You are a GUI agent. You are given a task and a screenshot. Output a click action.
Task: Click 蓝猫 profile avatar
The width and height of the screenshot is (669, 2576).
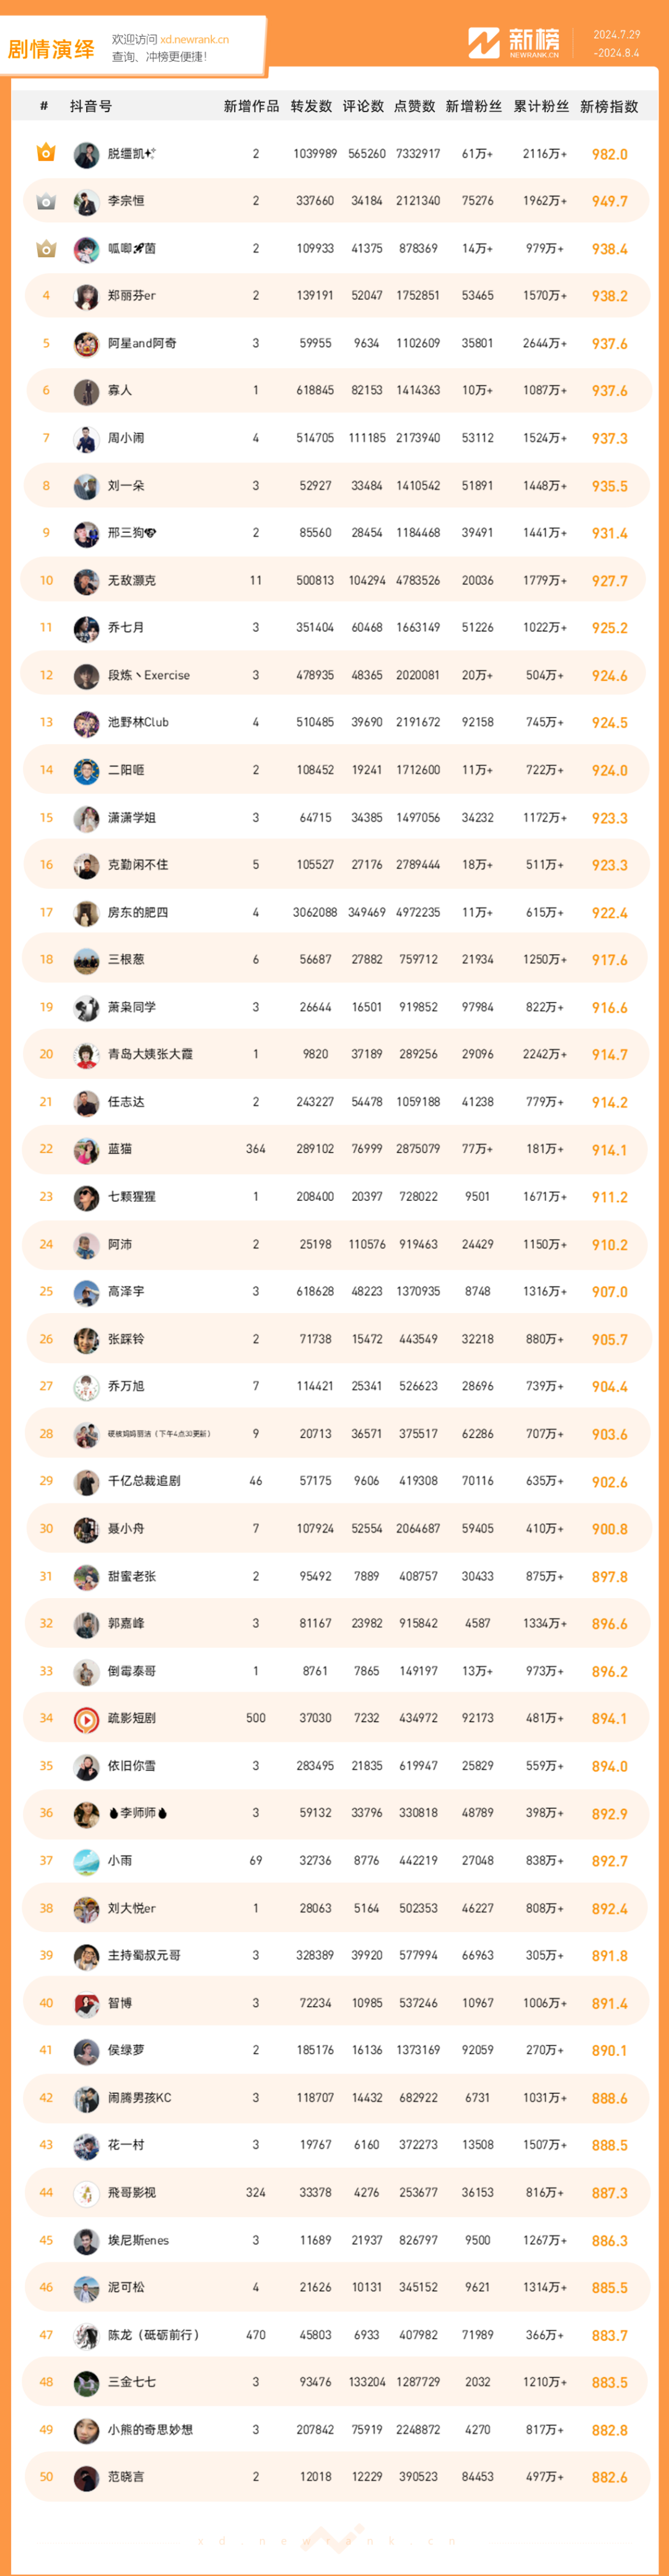pos(86,1150)
